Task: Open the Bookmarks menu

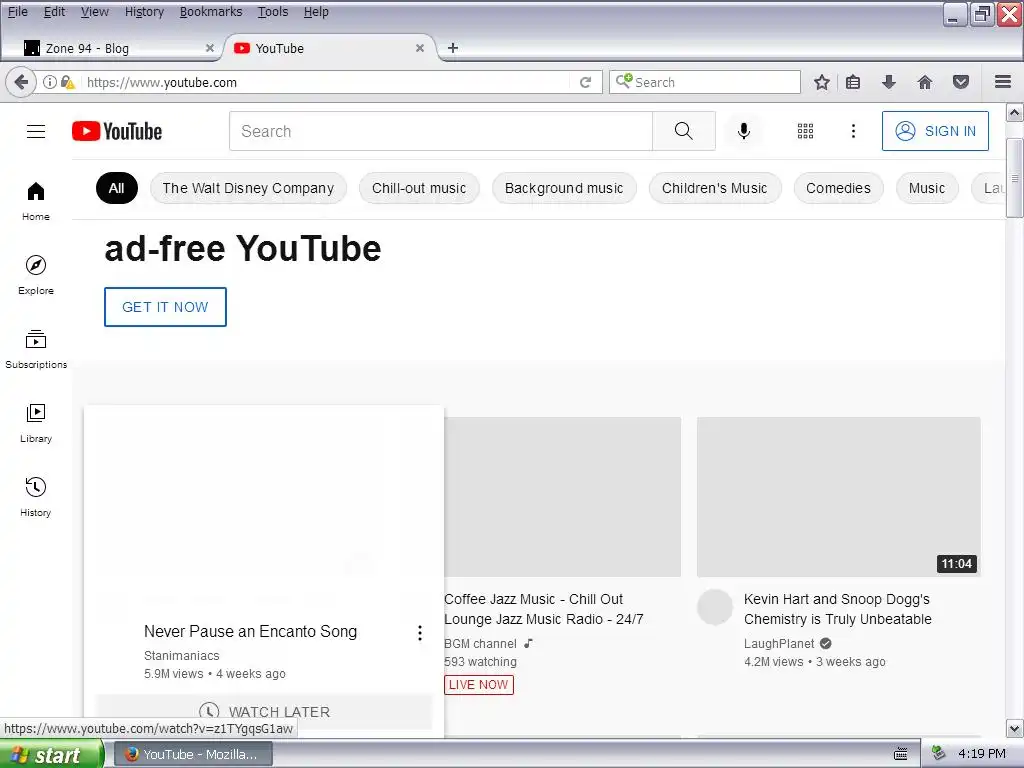Action: tap(211, 12)
